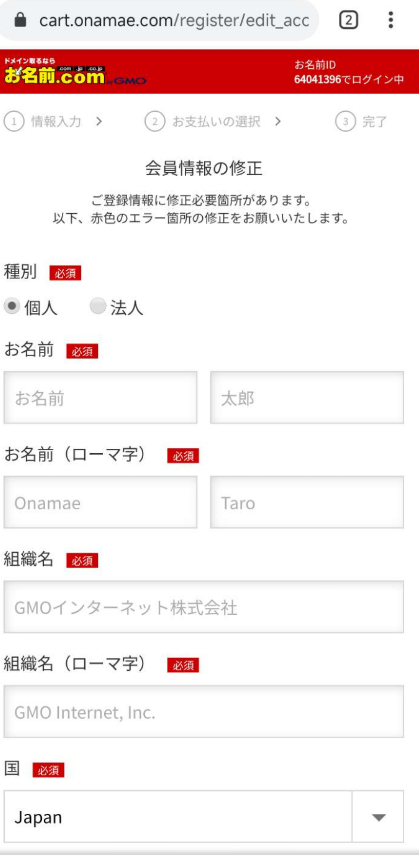419x856 pixels.
Task: Focus the Taro romaji field
Action: tap(307, 502)
